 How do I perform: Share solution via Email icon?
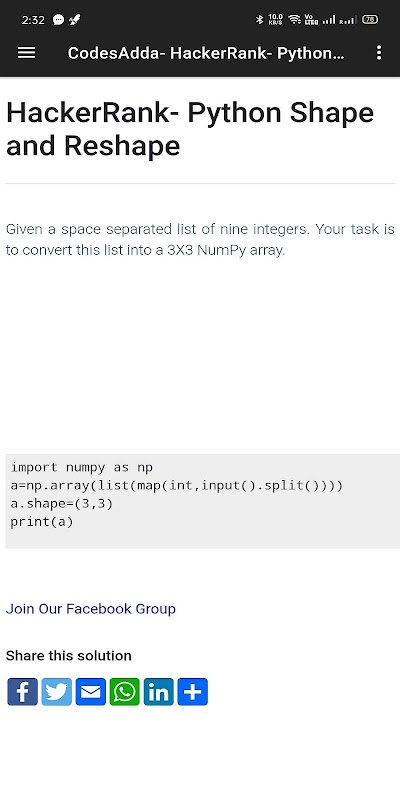[x=91, y=692]
